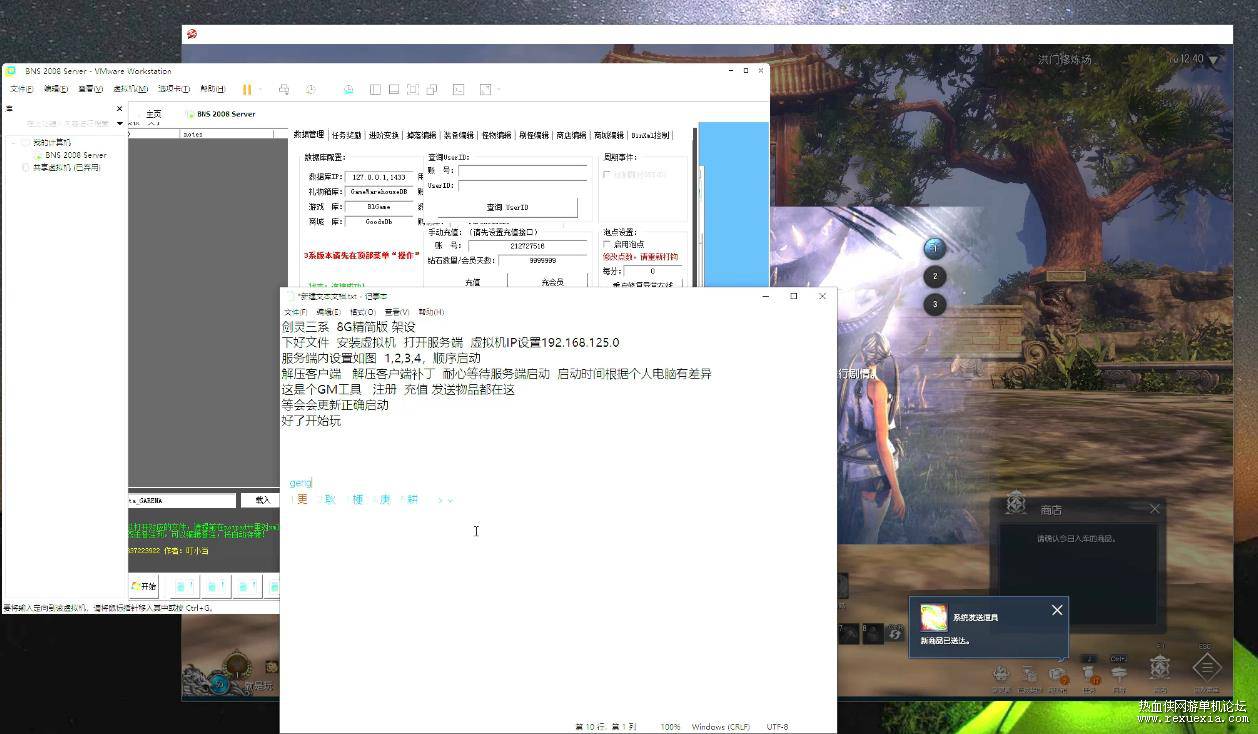1258x734 pixels.
Task: Open the VMware 文件 menu
Action: pos(21,89)
